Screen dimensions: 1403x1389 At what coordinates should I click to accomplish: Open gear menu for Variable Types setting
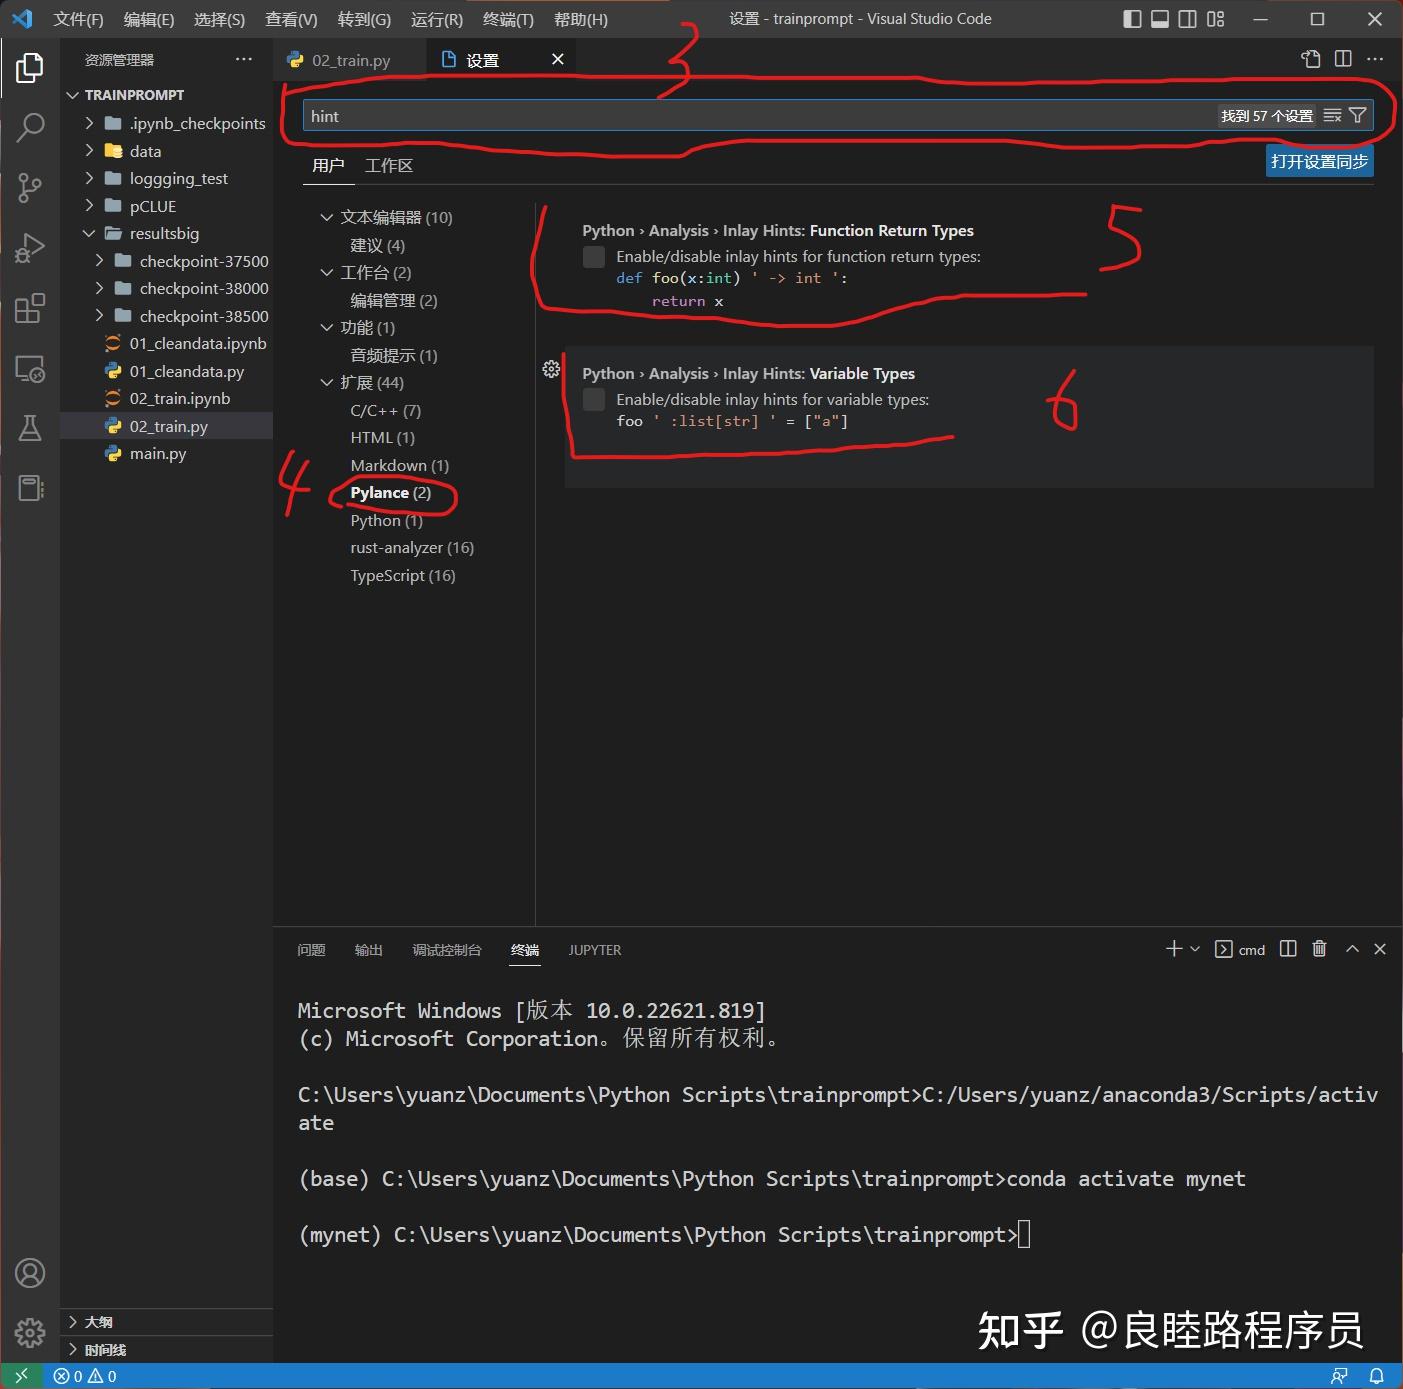tap(551, 369)
